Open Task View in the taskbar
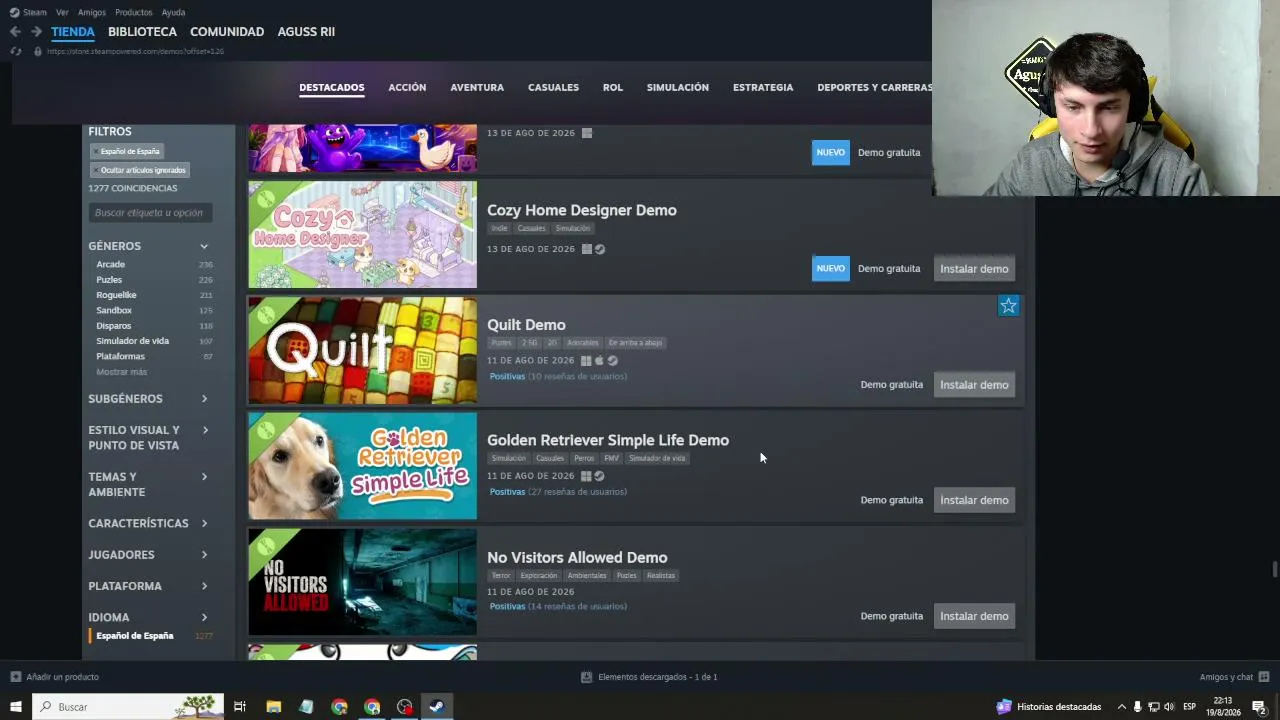 240,707
